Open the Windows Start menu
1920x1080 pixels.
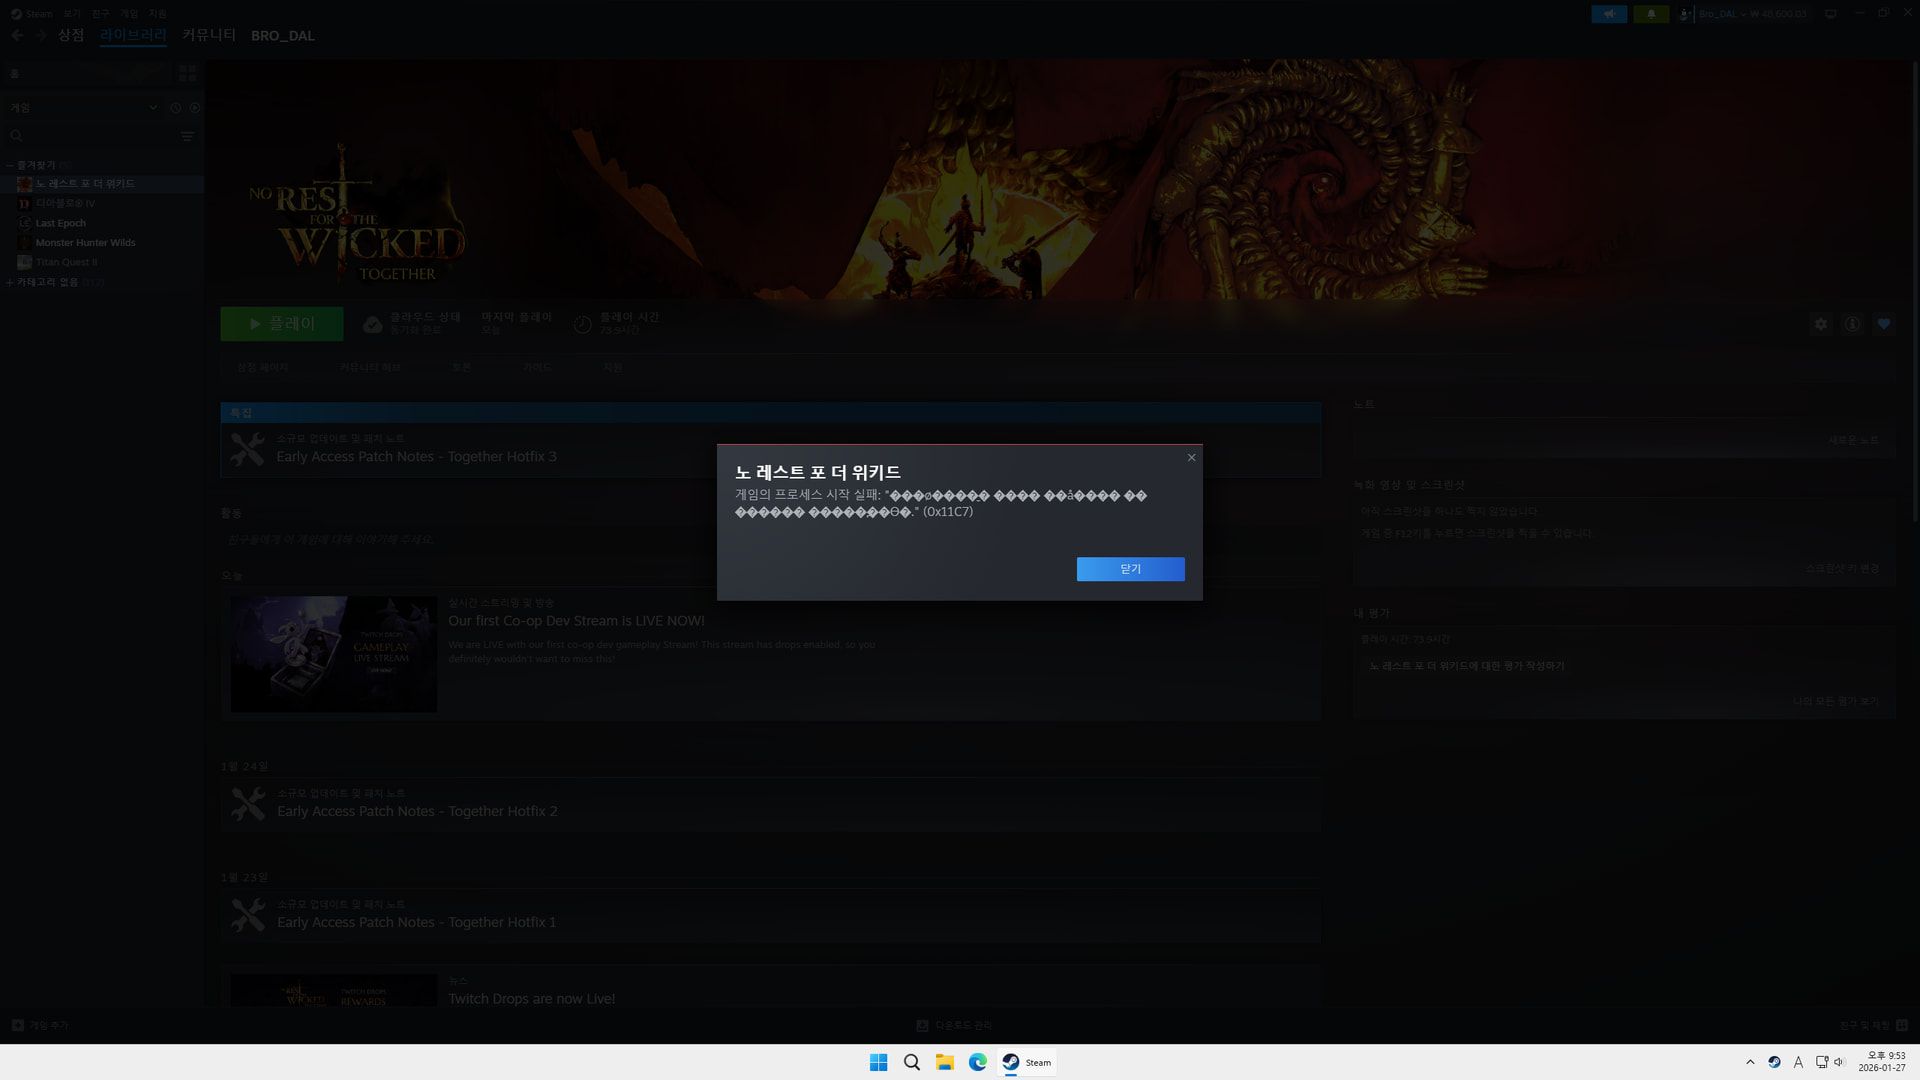878,1062
